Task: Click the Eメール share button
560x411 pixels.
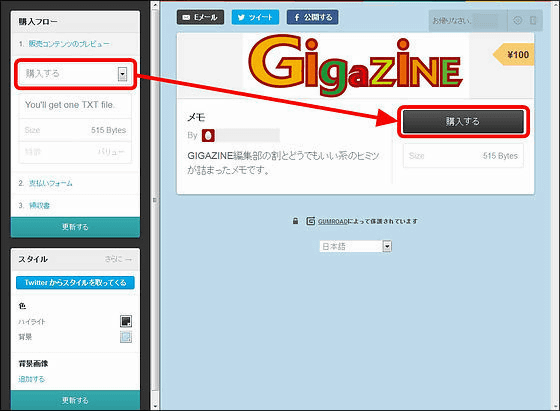Action: point(200,17)
